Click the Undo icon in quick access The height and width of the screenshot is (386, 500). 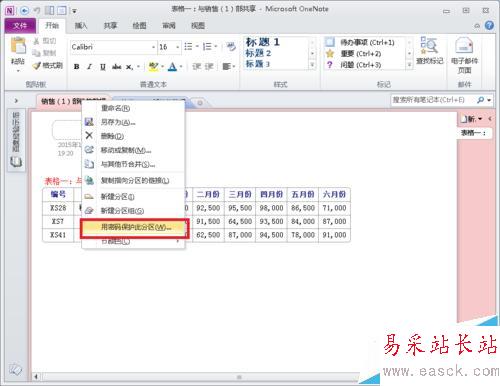(37, 11)
